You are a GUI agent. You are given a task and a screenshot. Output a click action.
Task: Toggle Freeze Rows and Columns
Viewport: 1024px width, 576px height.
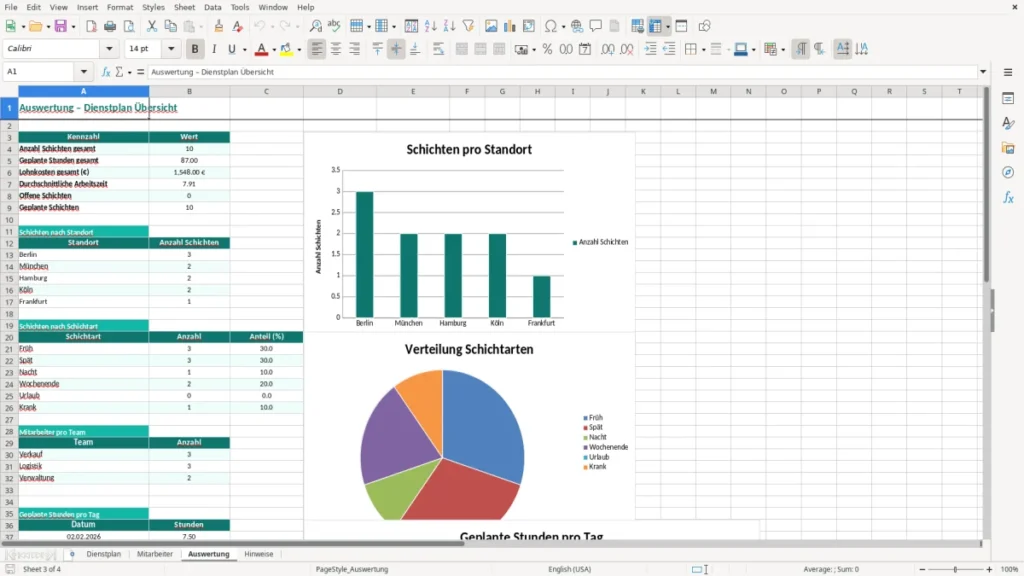coord(655,26)
